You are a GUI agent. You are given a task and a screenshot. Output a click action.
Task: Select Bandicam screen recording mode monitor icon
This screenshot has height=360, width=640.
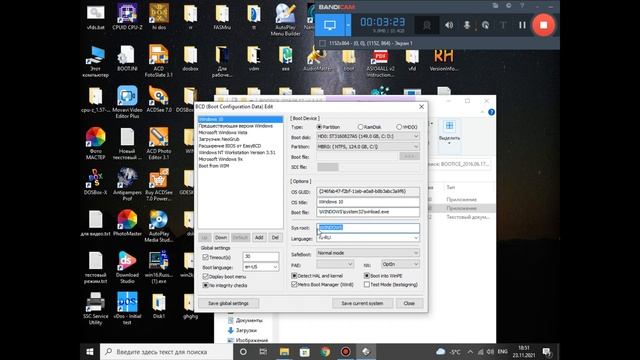330,25
